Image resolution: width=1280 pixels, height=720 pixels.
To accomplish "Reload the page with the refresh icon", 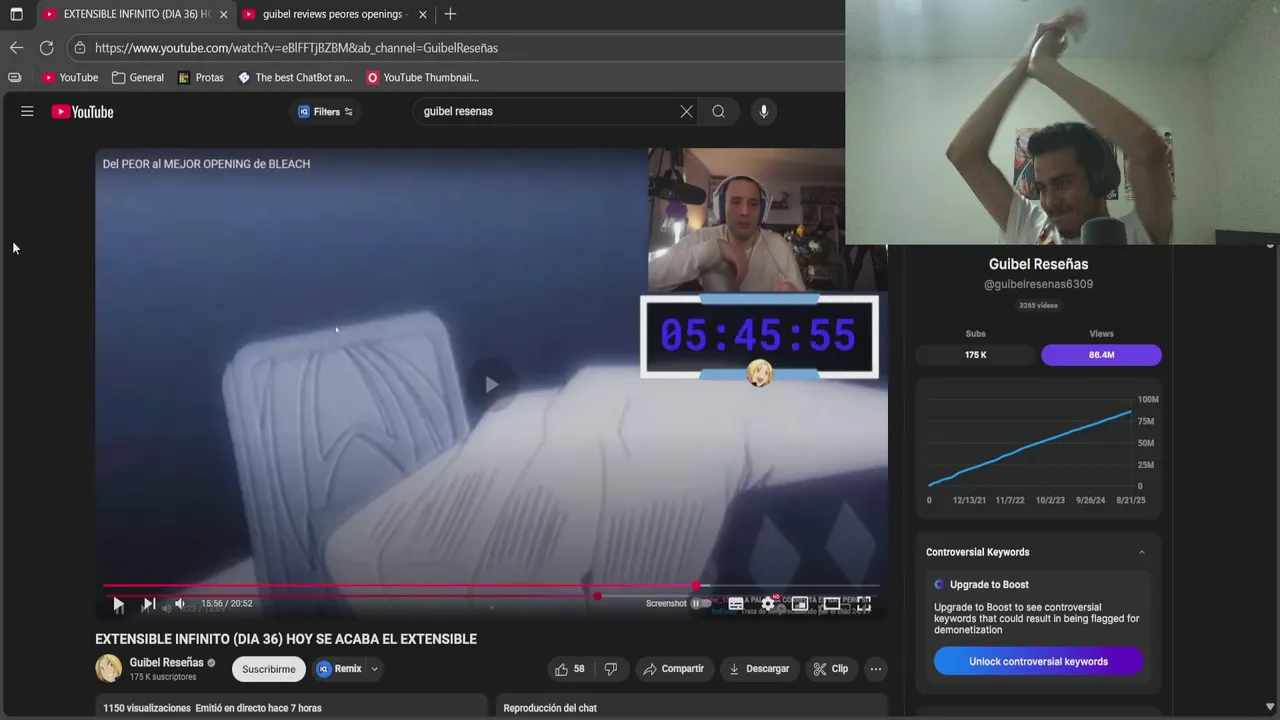I will pyautogui.click(x=46, y=47).
